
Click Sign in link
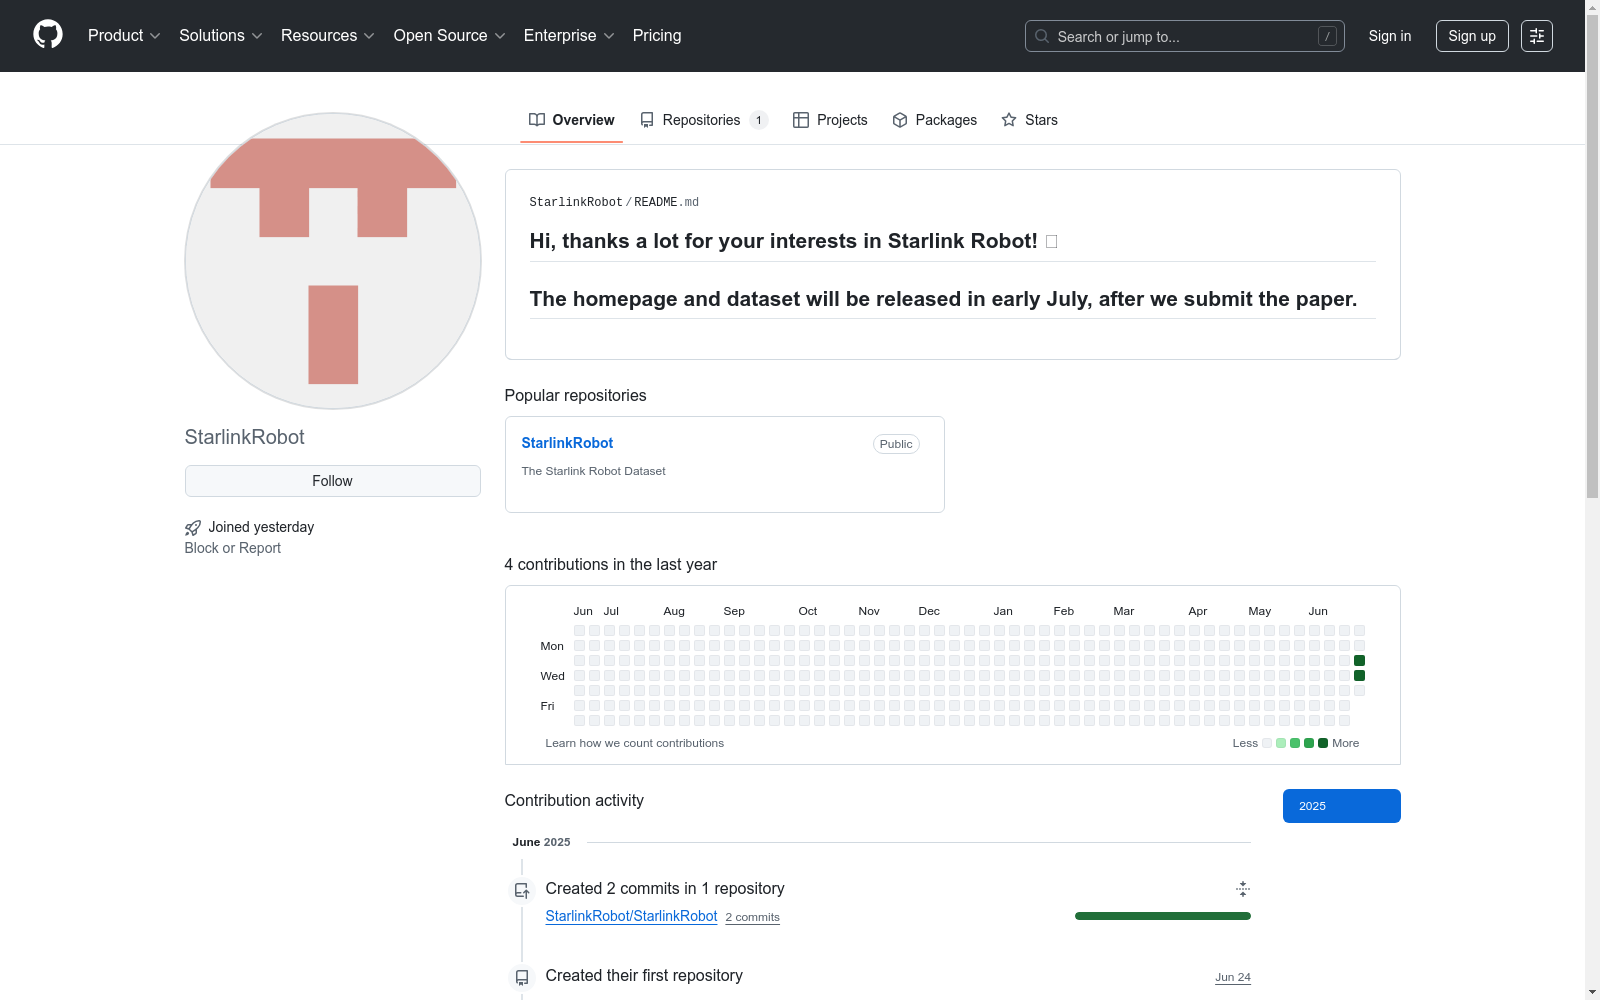pos(1390,36)
